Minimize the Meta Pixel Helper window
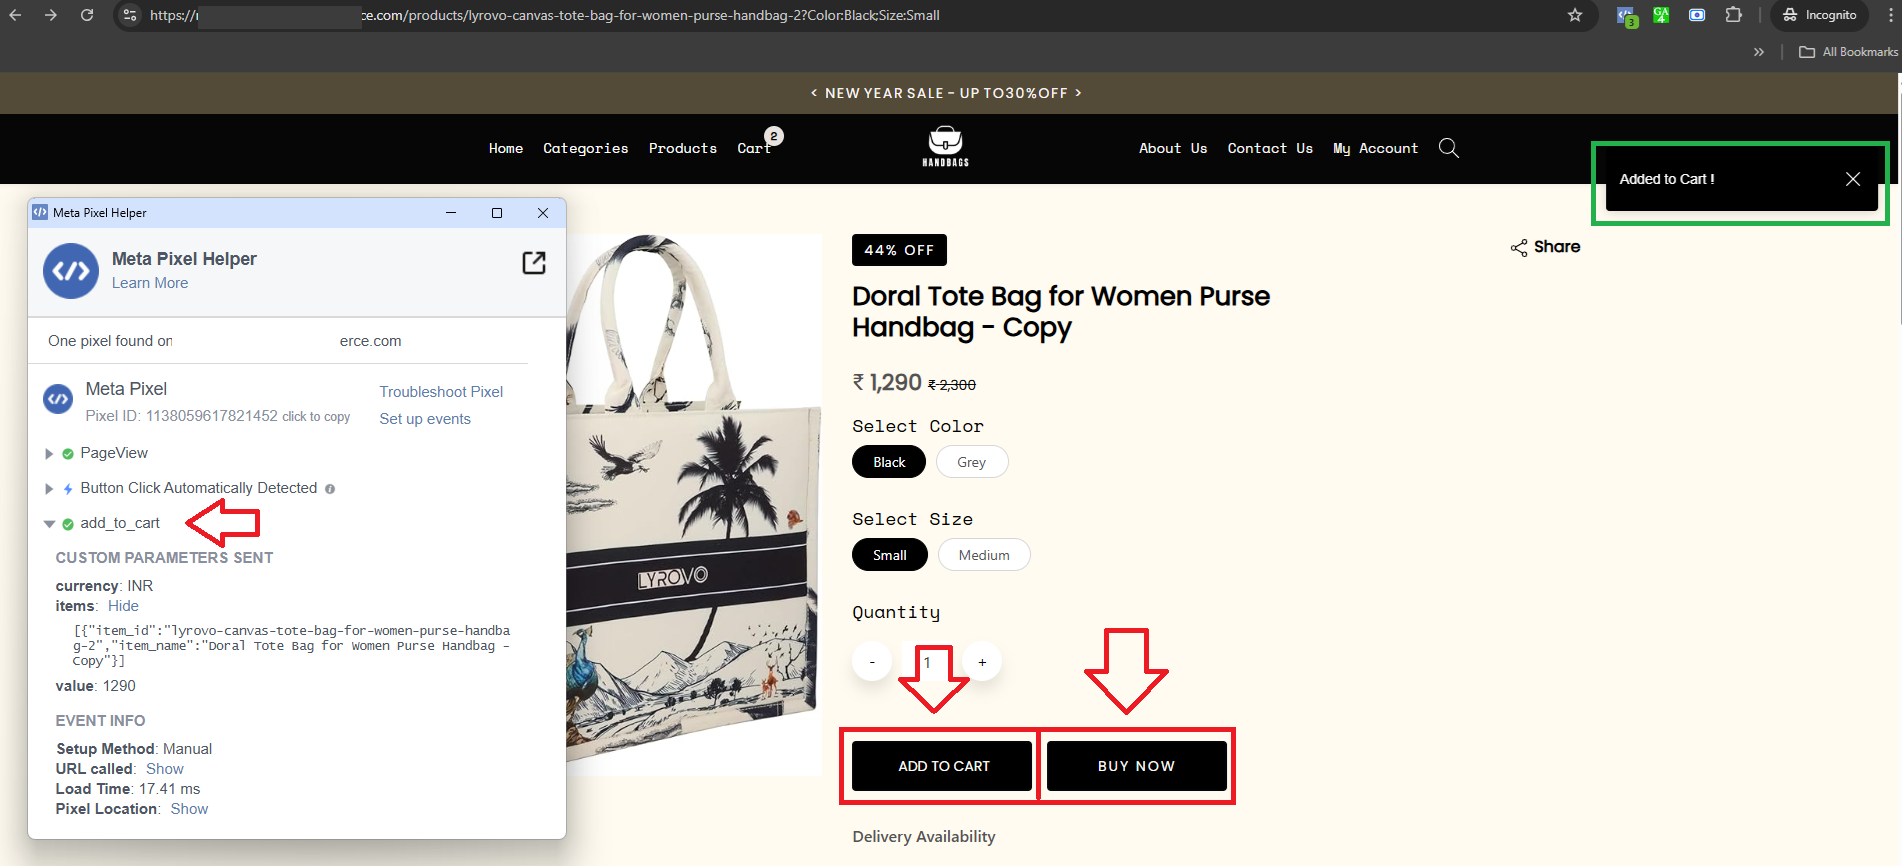Image resolution: width=1902 pixels, height=866 pixels. click(451, 213)
